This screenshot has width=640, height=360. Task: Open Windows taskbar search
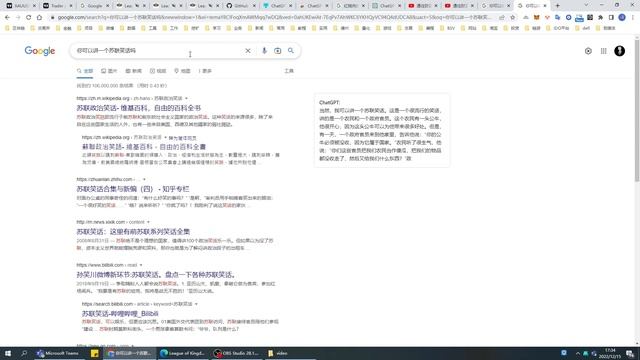(x=24, y=353)
